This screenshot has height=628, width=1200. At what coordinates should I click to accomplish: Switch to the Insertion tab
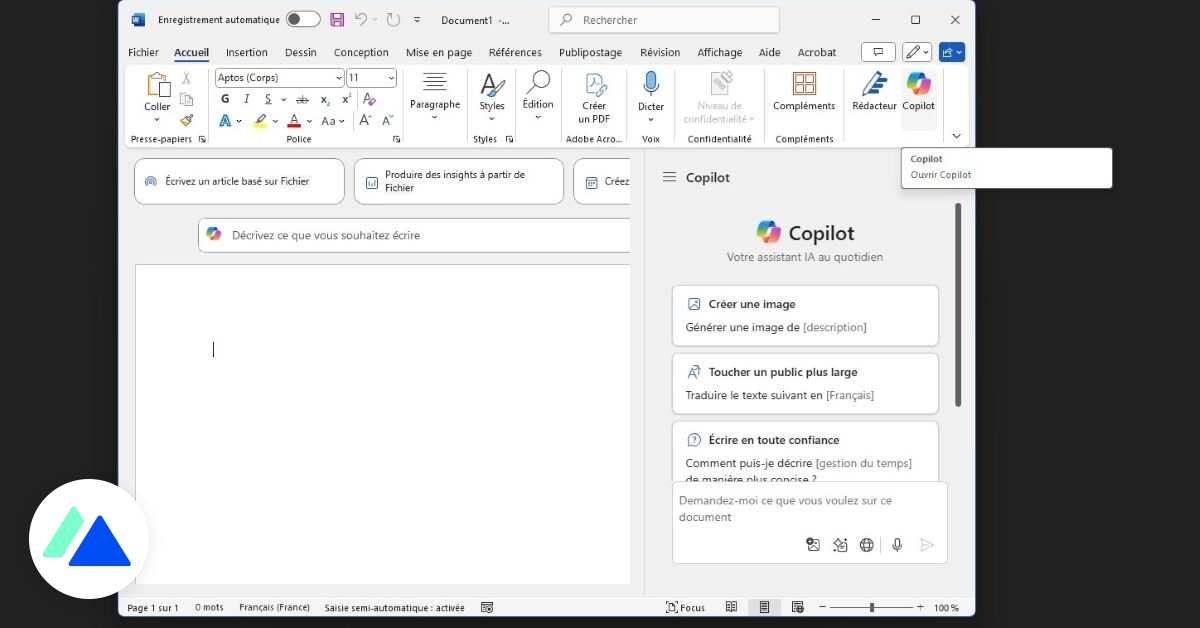[246, 53]
